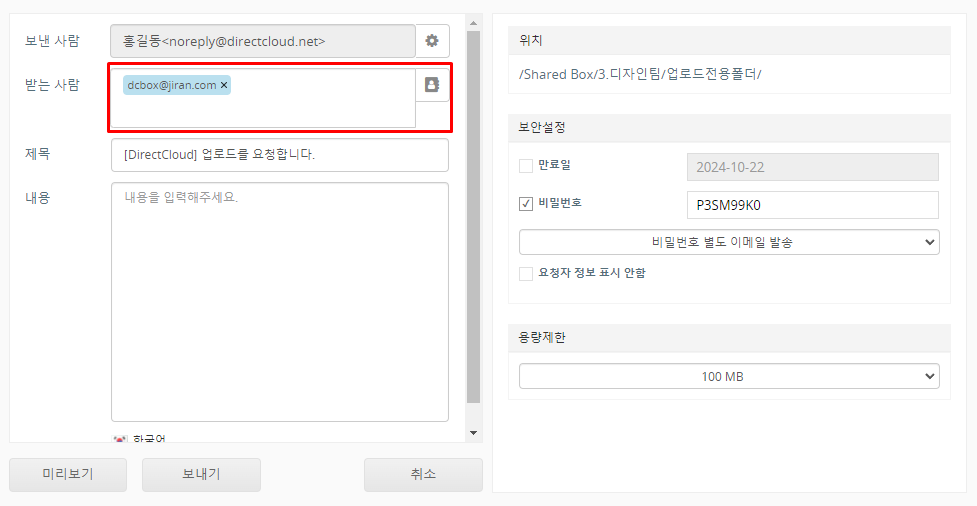Click the expiration date field 2024-10-22
Viewport: 977px width, 506px height.
click(812, 167)
